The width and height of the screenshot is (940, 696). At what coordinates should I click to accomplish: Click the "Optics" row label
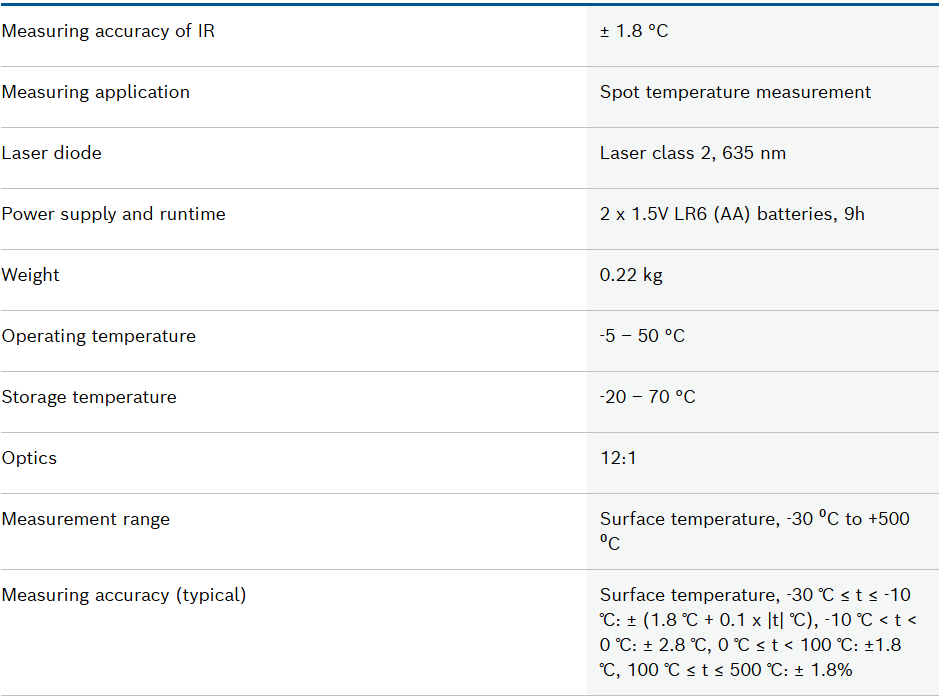(30, 458)
